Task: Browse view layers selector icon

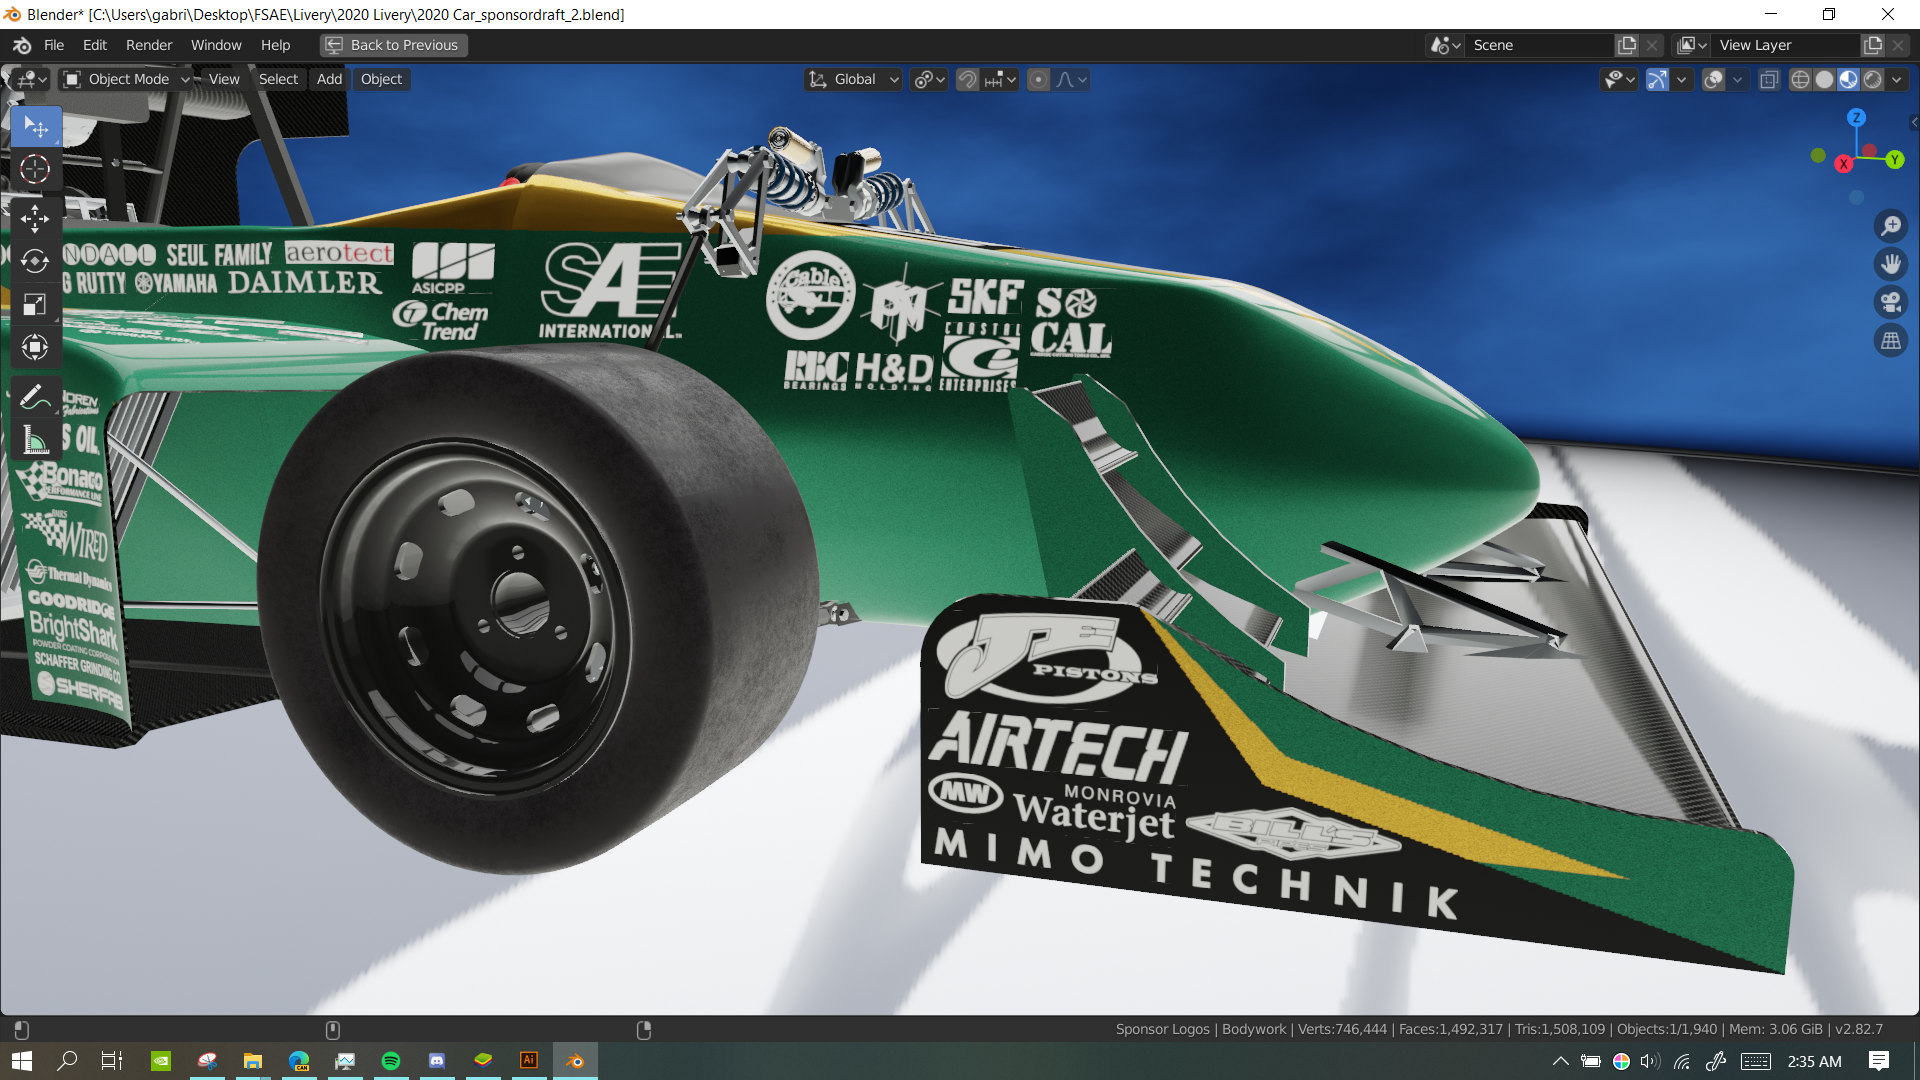Action: [x=1692, y=45]
